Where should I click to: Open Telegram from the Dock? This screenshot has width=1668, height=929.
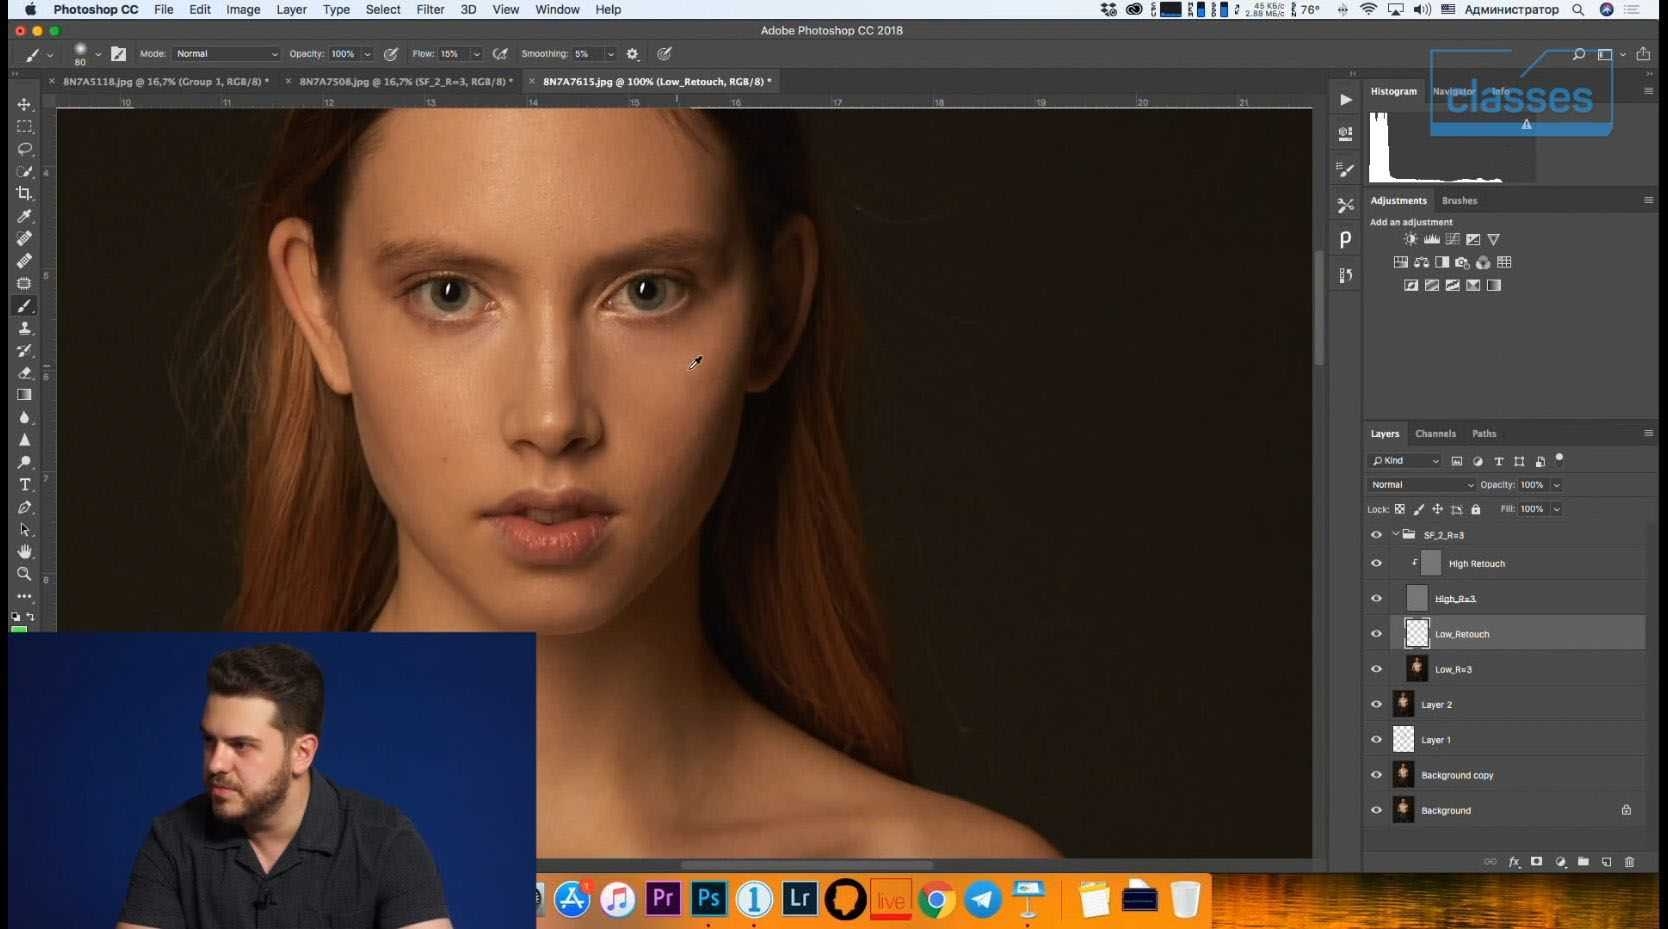click(982, 900)
